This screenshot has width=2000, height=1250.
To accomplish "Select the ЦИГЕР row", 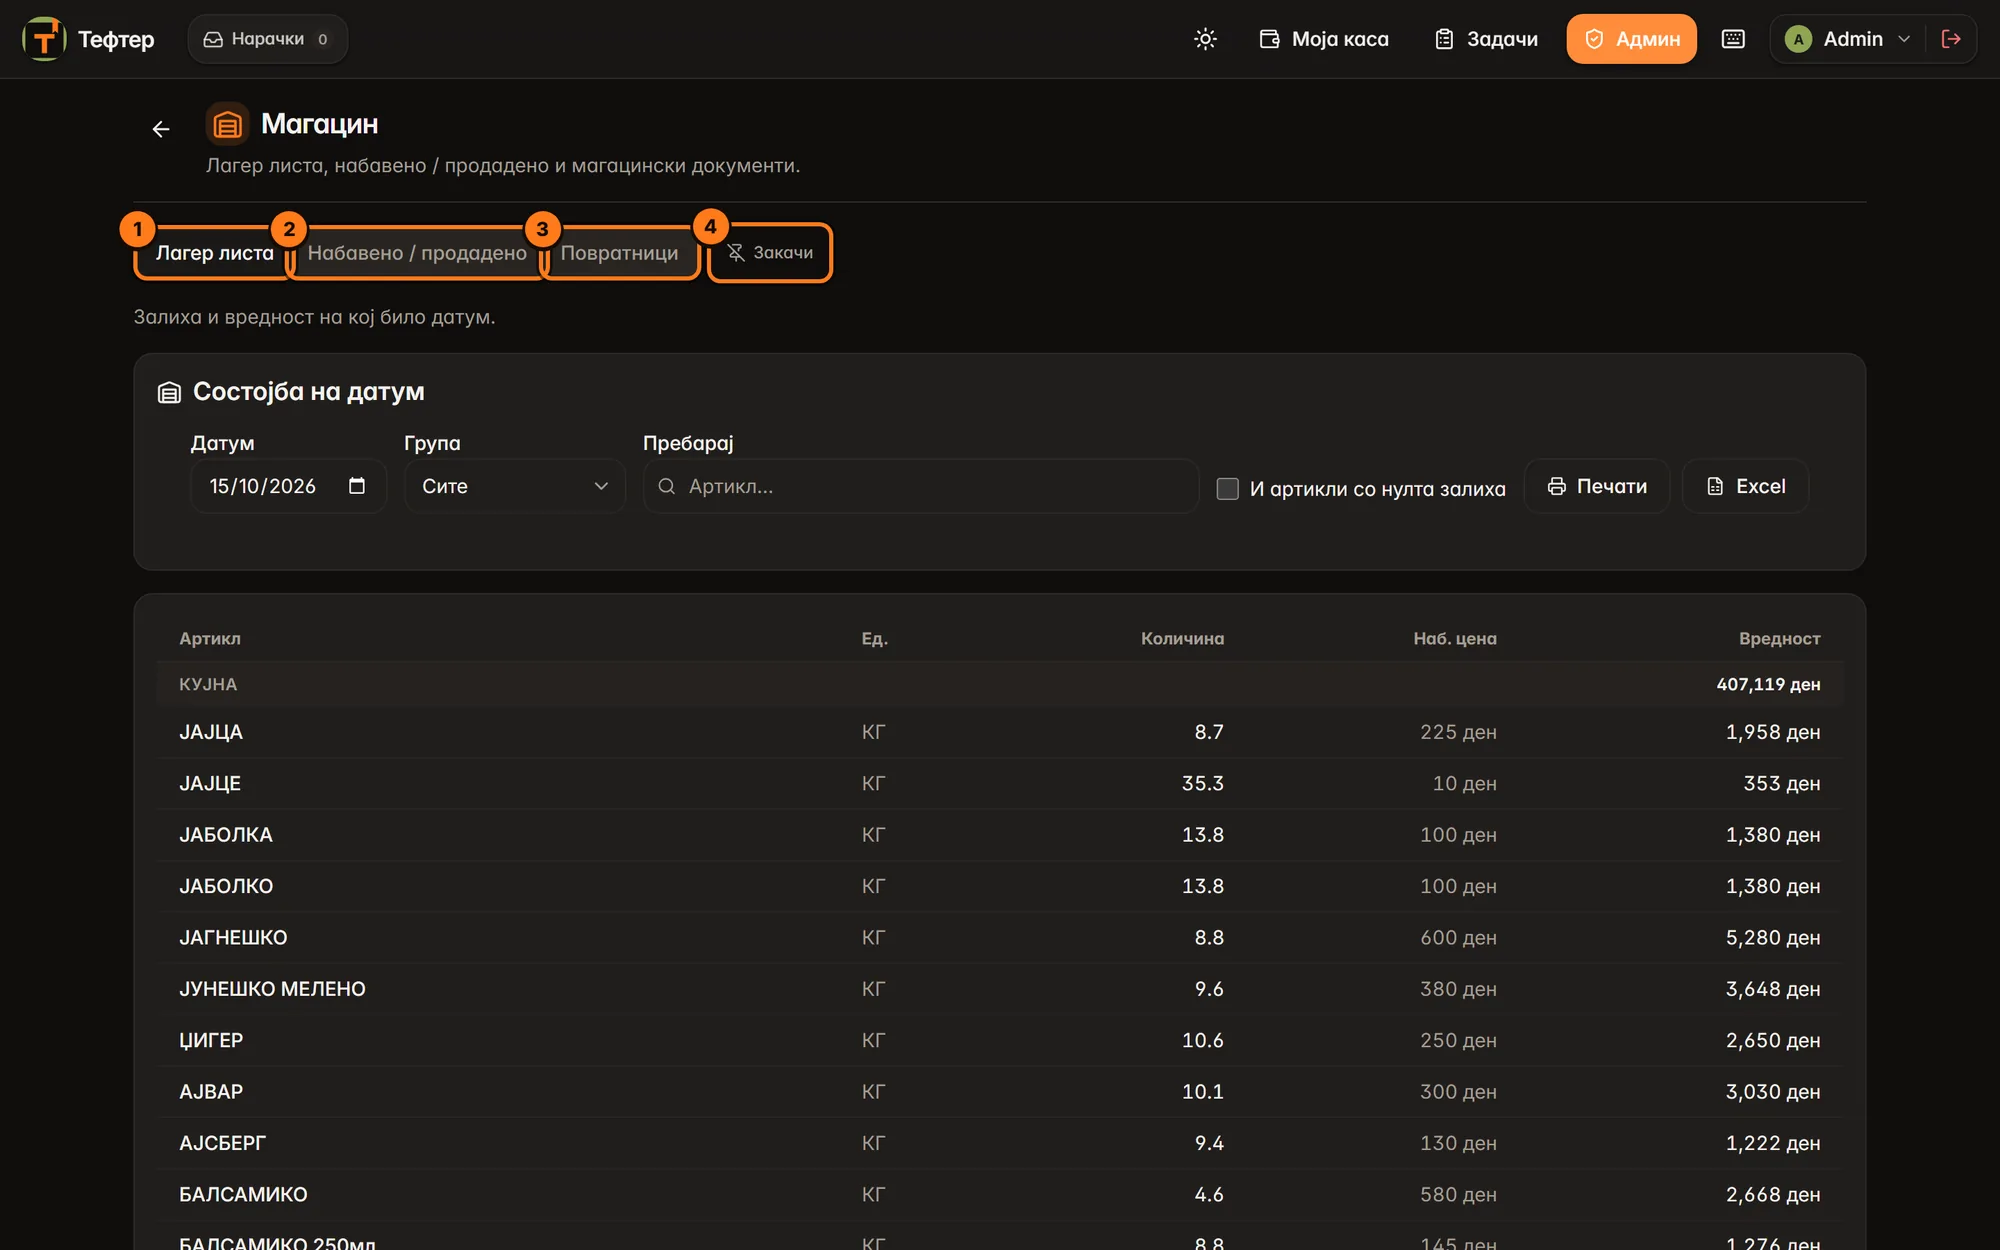I will (1000, 1040).
